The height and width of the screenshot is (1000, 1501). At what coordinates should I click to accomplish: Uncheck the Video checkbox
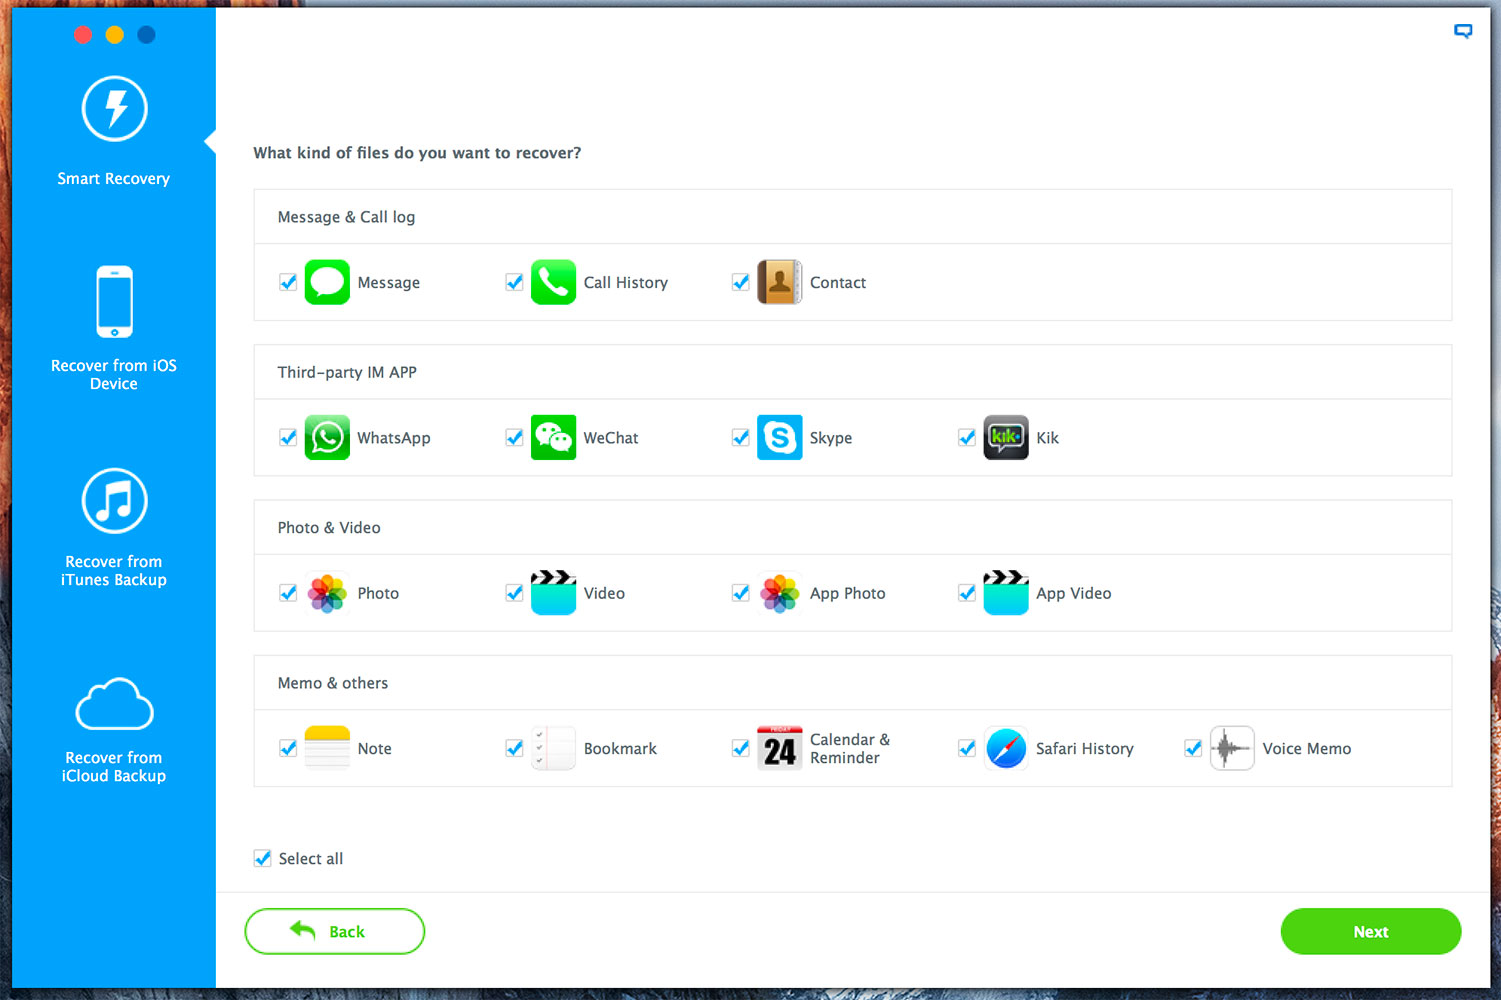point(514,593)
